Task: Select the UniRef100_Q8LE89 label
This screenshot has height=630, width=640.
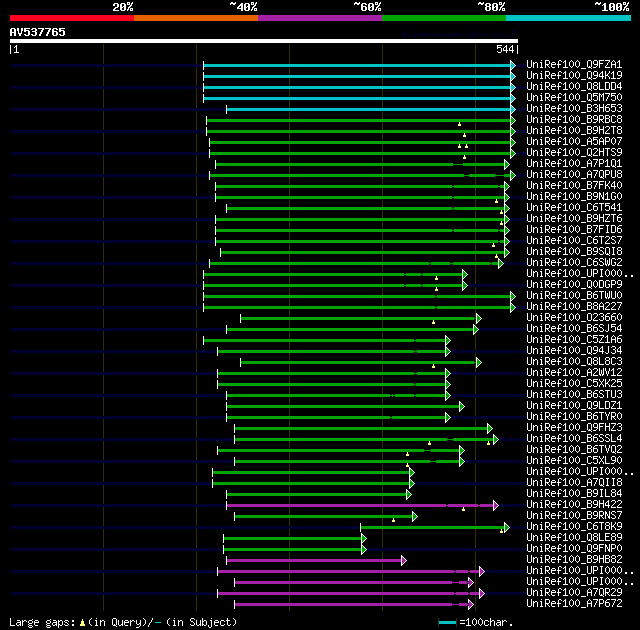Action: tap(574, 538)
